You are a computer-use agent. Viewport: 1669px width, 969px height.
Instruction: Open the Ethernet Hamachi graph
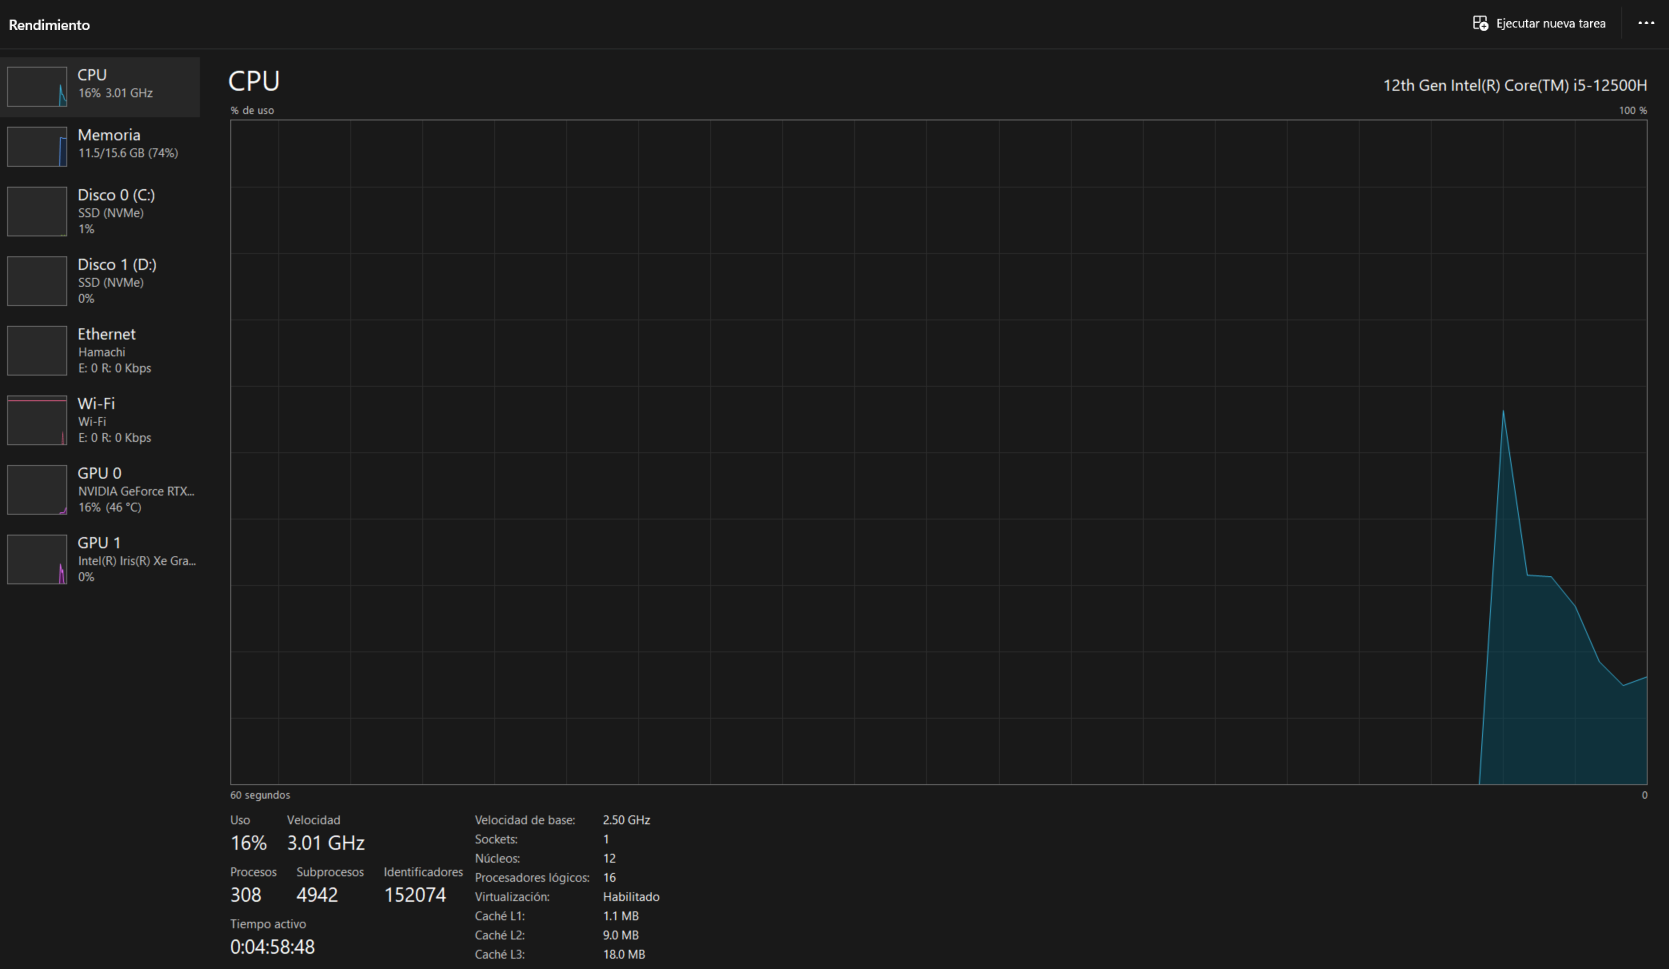100,350
